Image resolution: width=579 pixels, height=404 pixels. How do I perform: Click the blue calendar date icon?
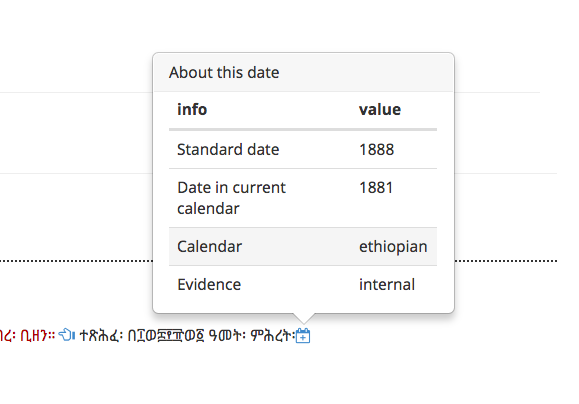(303, 335)
